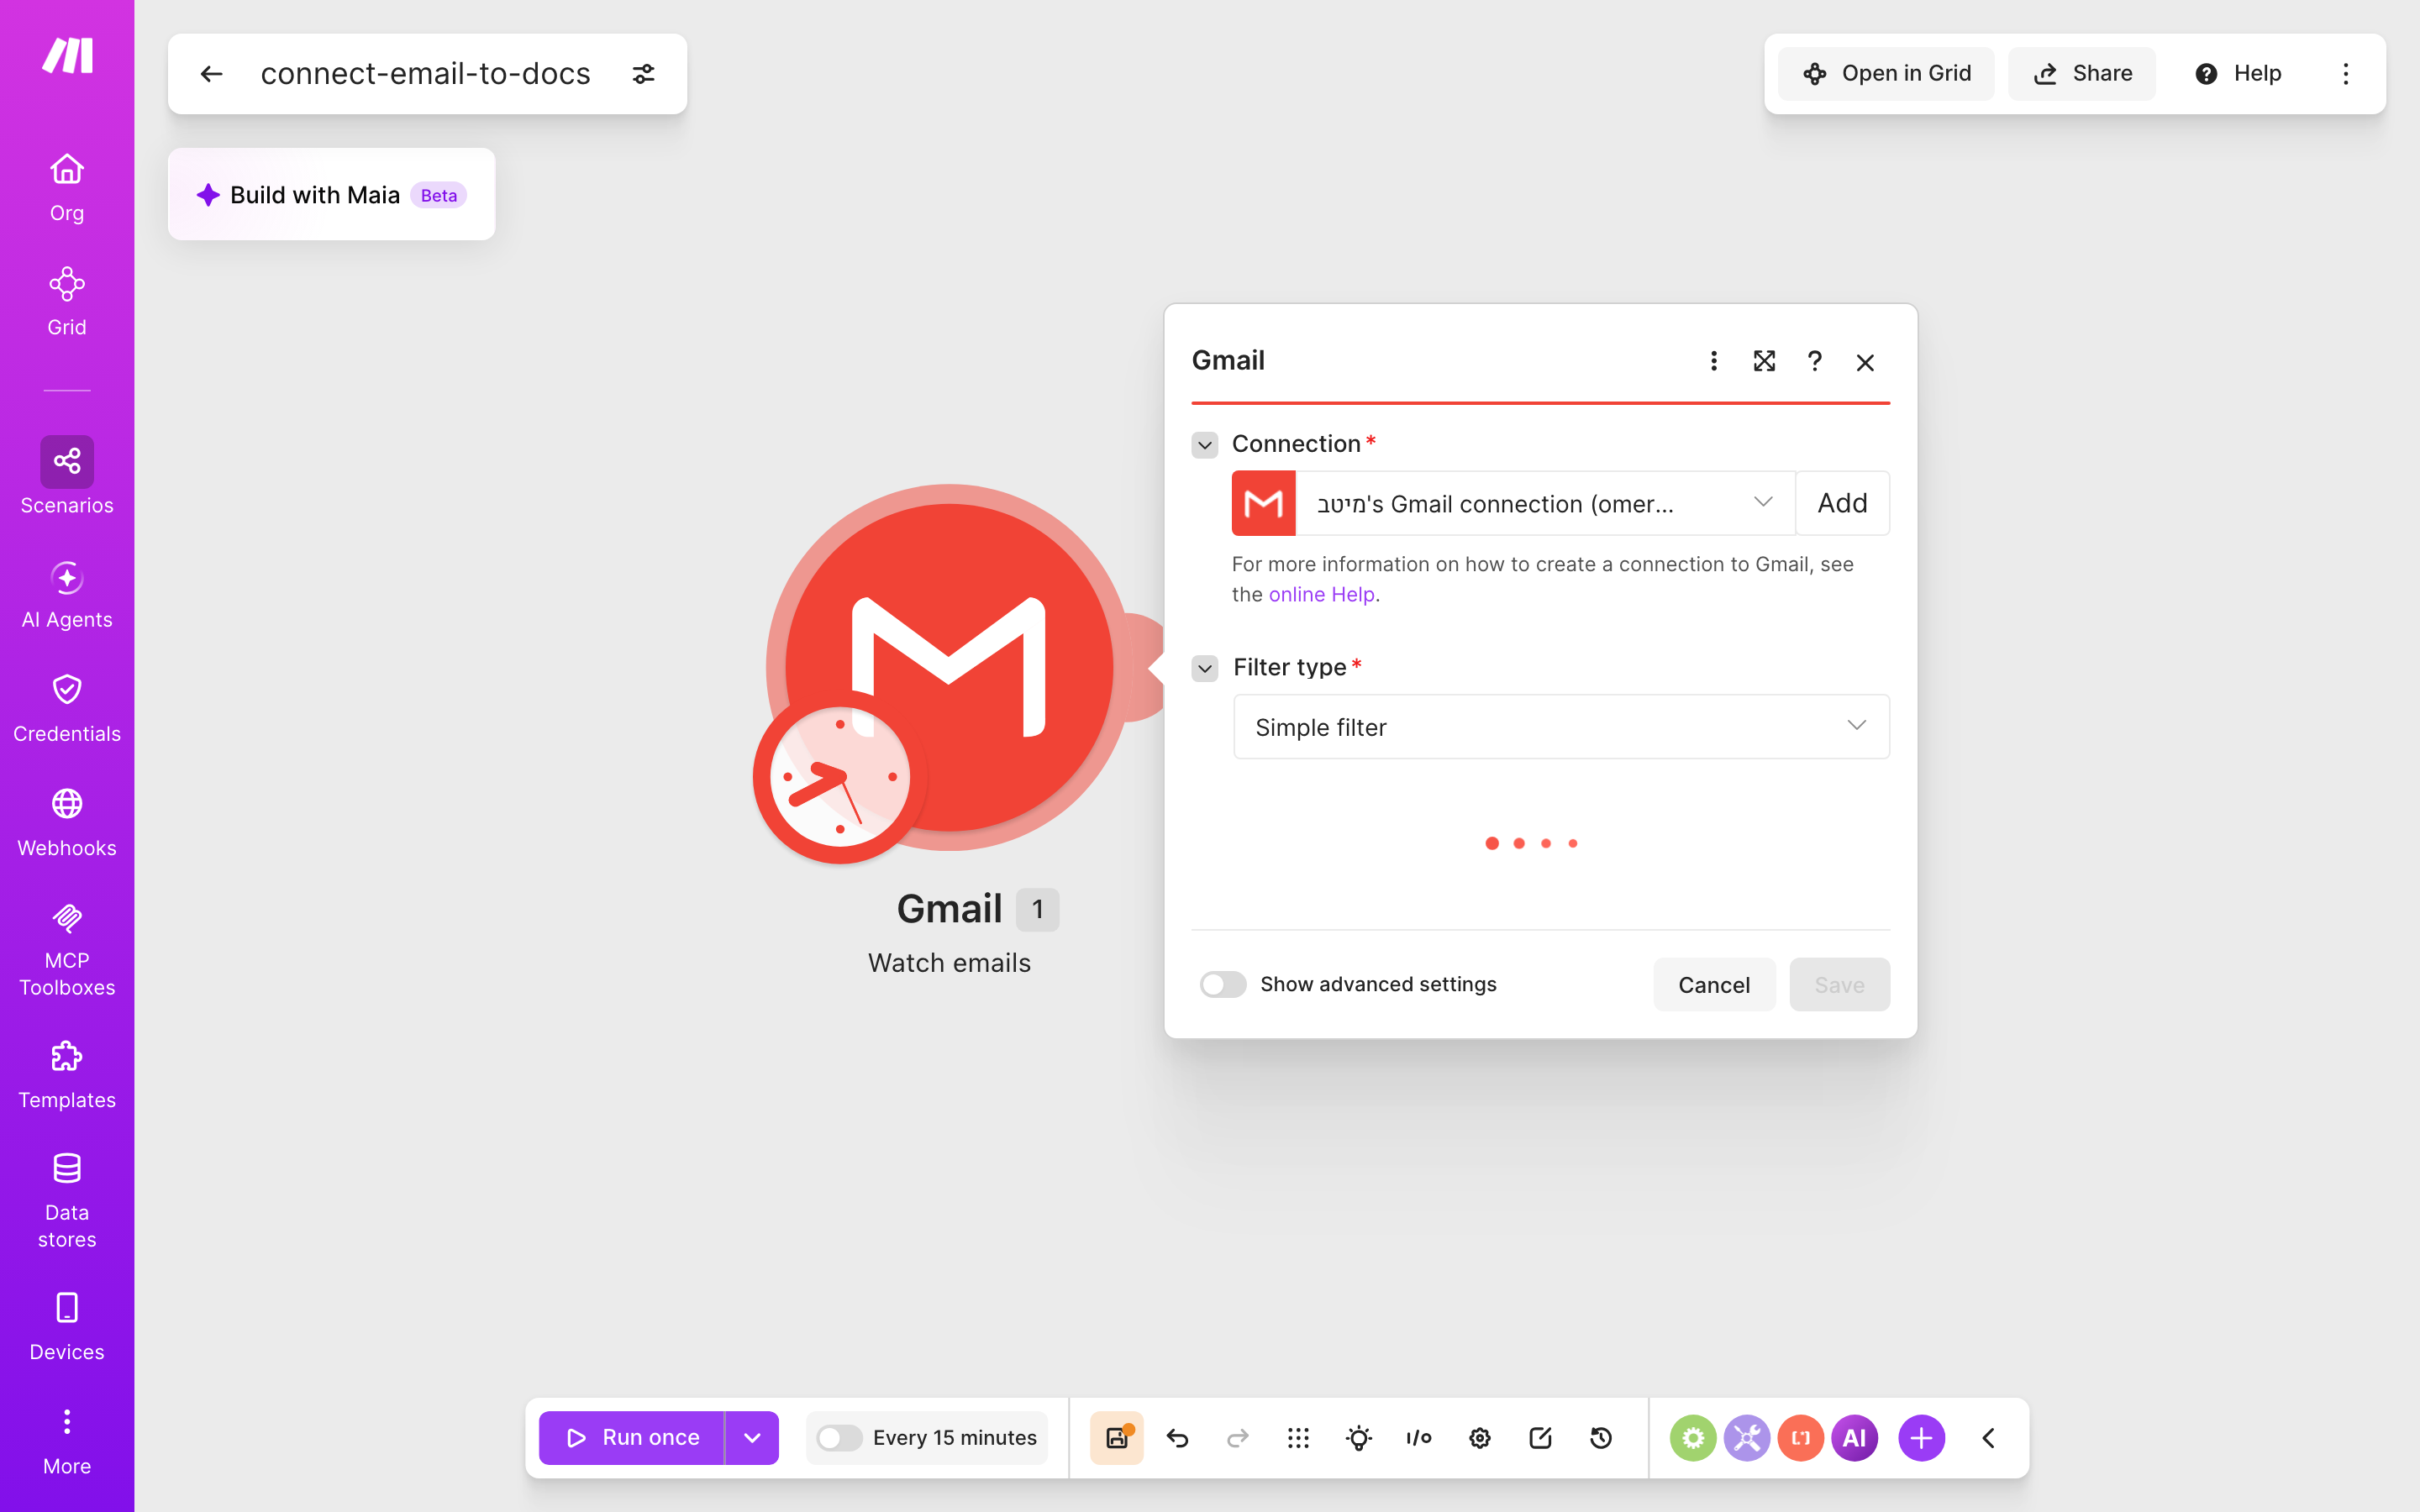Screen dimensions: 2420x1512
Task: Open Credentials in the sidebar
Action: pyautogui.click(x=67, y=709)
